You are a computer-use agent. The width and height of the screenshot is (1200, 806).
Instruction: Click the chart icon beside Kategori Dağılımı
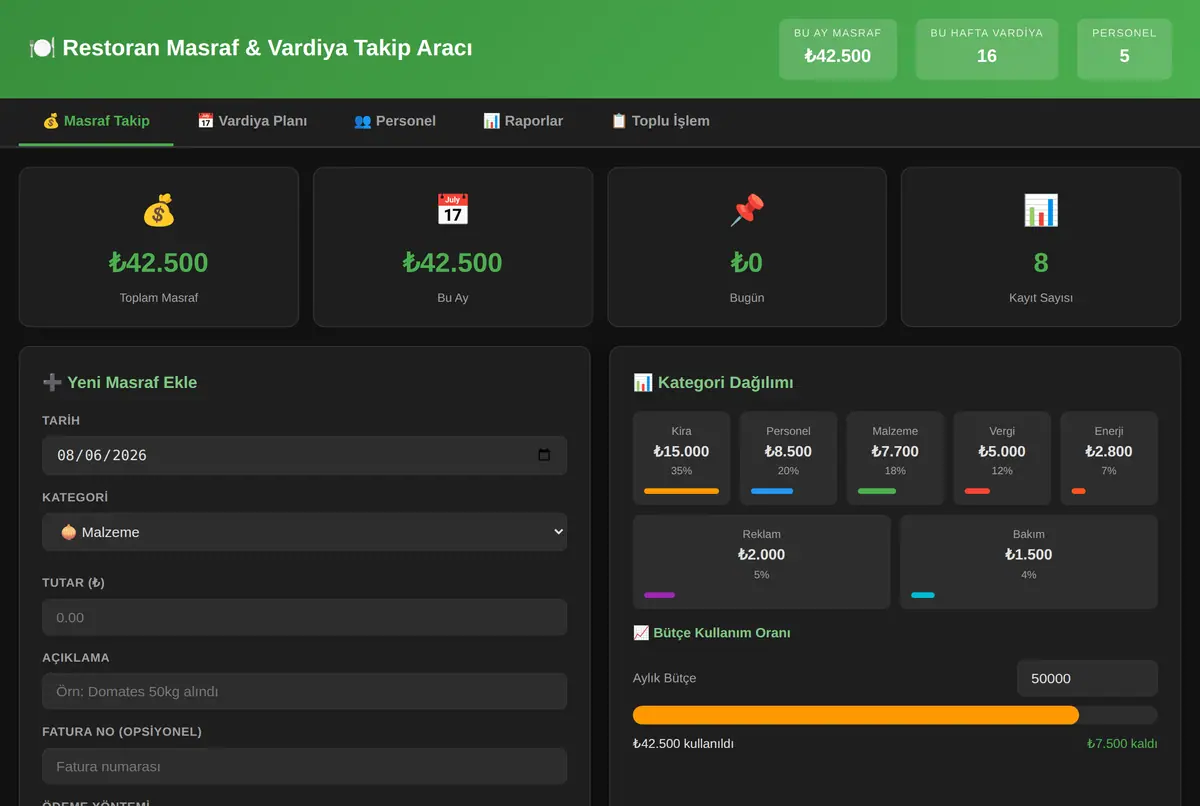coord(643,382)
